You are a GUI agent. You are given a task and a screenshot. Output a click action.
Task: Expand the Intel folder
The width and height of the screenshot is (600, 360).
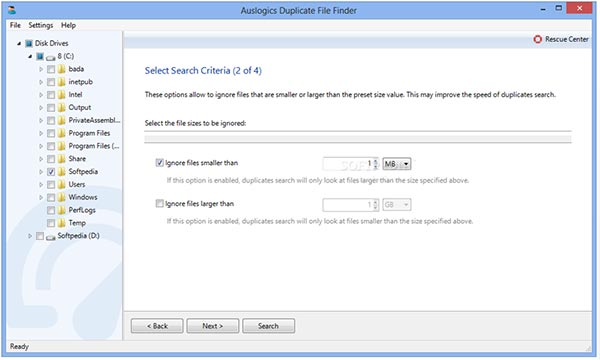point(41,95)
